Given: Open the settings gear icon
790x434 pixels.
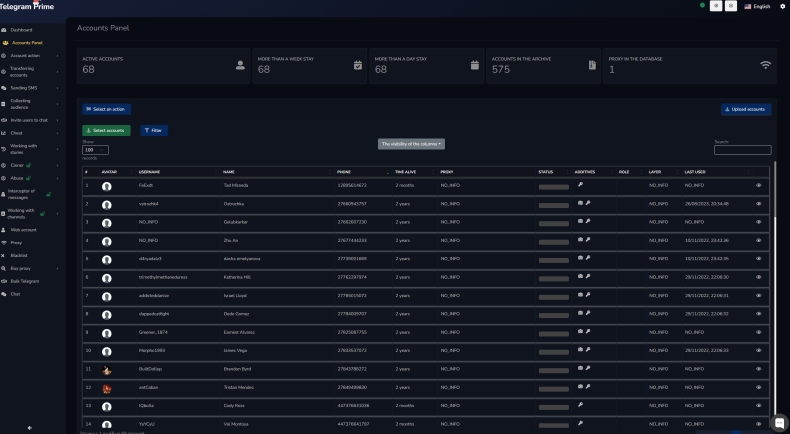Looking at the screenshot, I should (x=782, y=6).
